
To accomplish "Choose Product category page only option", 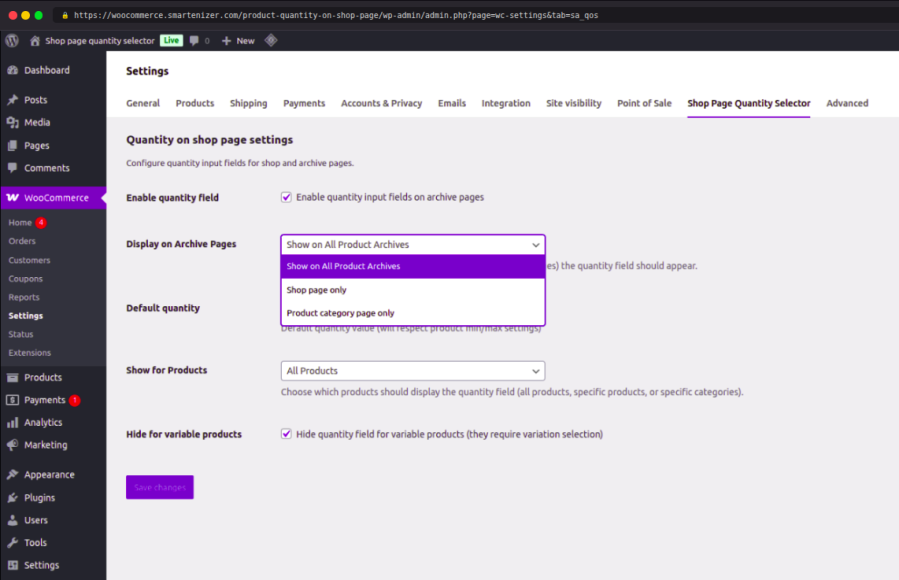I will pyautogui.click(x=413, y=313).
